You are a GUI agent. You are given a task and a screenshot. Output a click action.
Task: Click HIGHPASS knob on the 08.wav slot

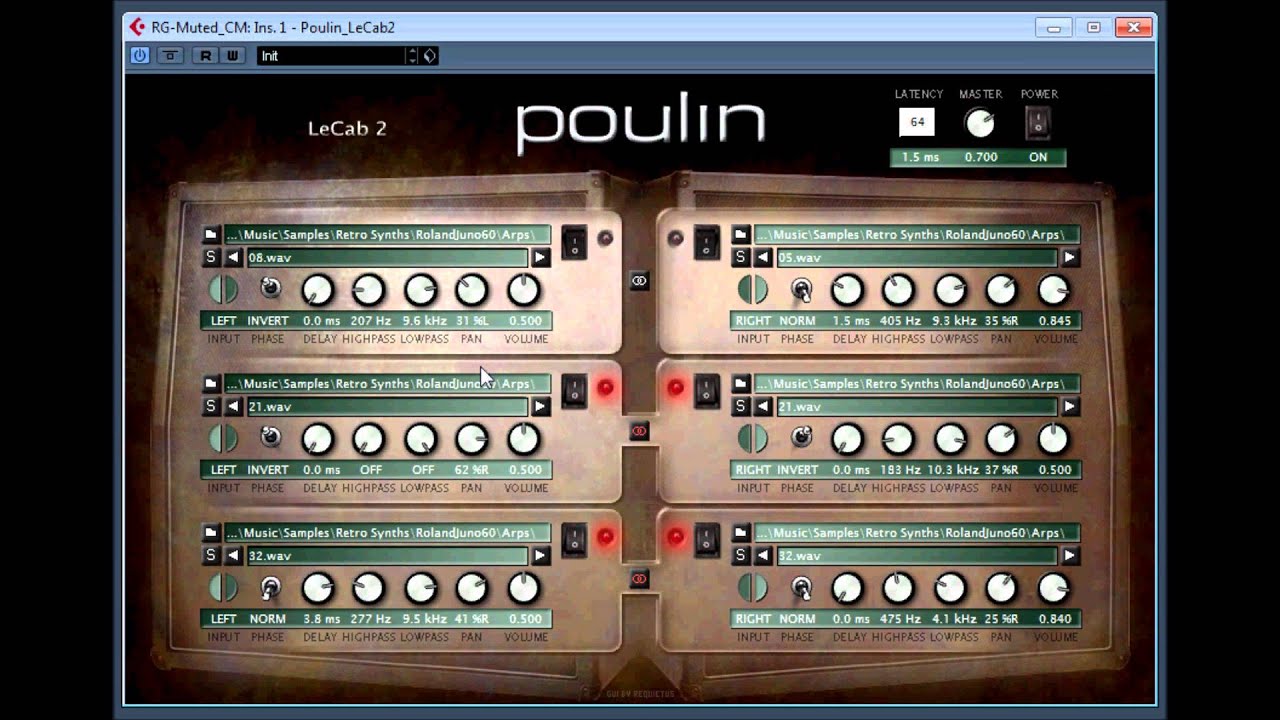(369, 290)
